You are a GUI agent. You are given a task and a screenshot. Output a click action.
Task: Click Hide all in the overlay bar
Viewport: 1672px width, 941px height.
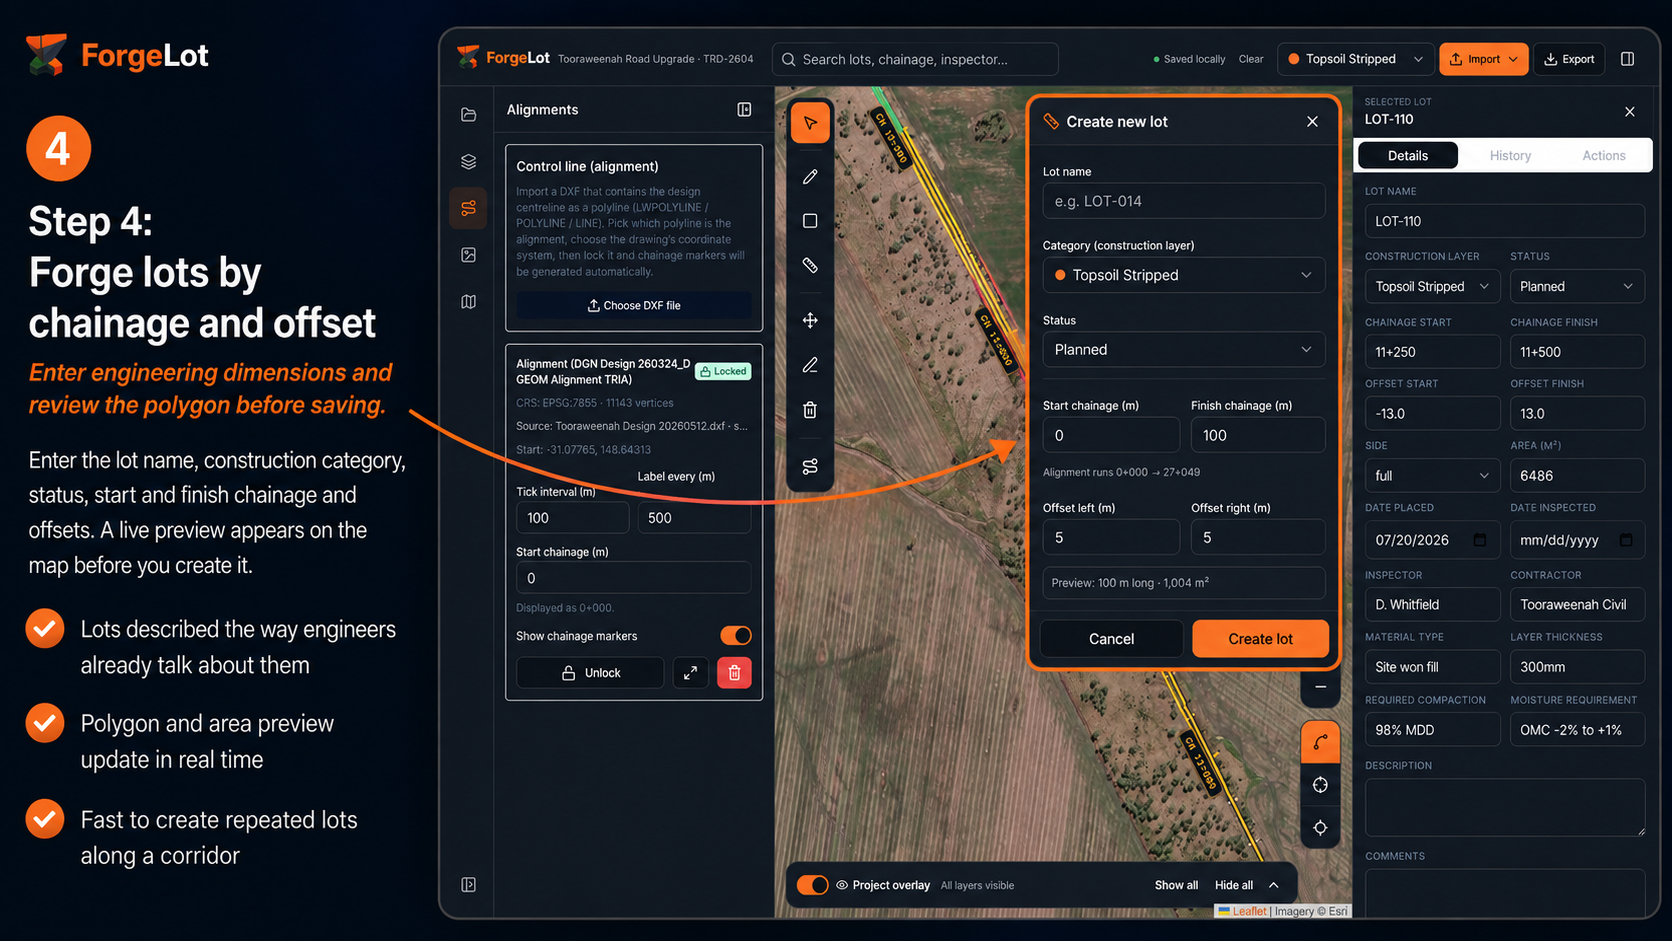click(x=1233, y=885)
